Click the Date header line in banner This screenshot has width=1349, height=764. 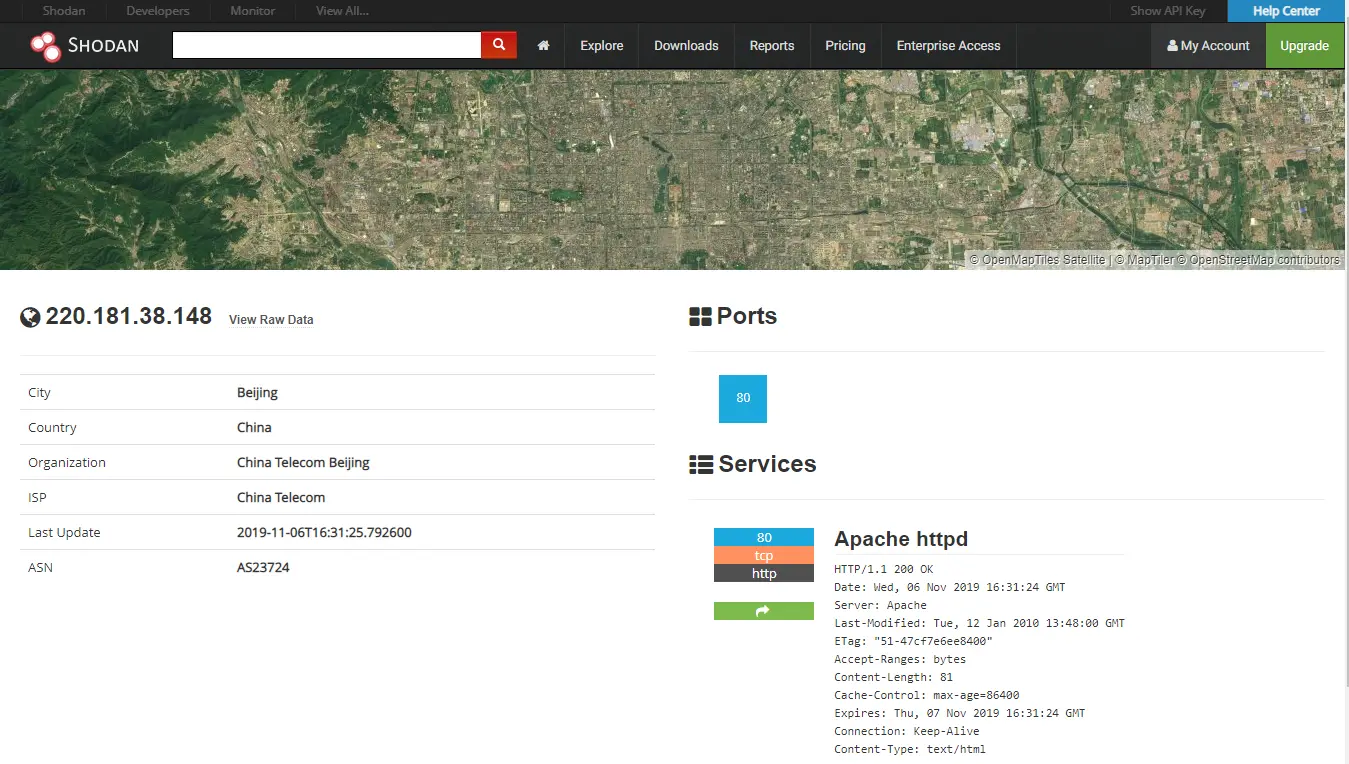(949, 587)
